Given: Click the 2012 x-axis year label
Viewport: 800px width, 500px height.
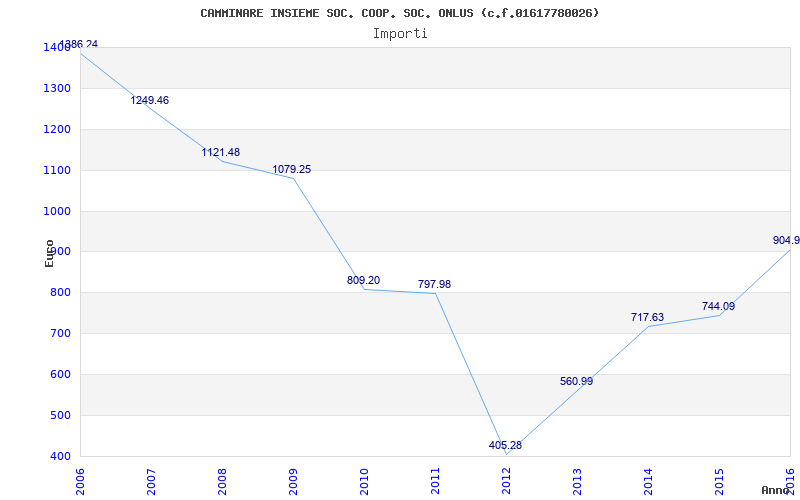Looking at the screenshot, I should [x=506, y=482].
